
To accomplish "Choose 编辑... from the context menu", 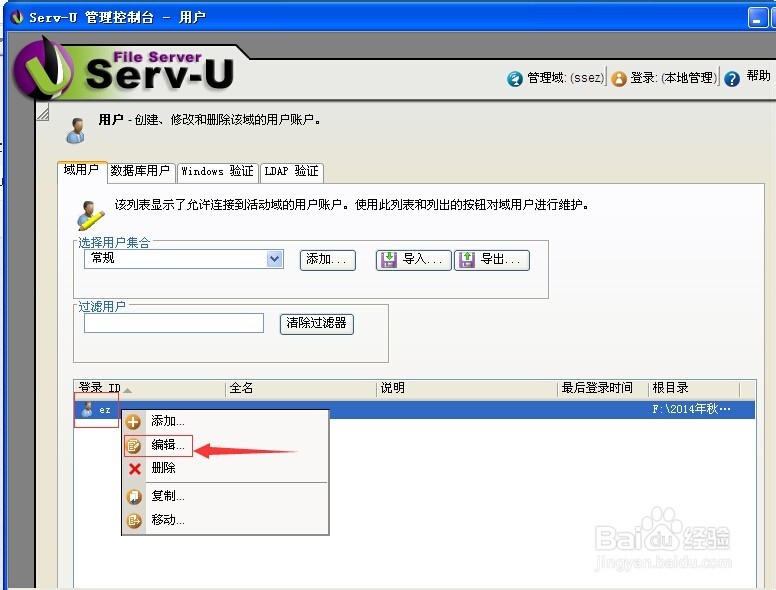I will (x=226, y=445).
